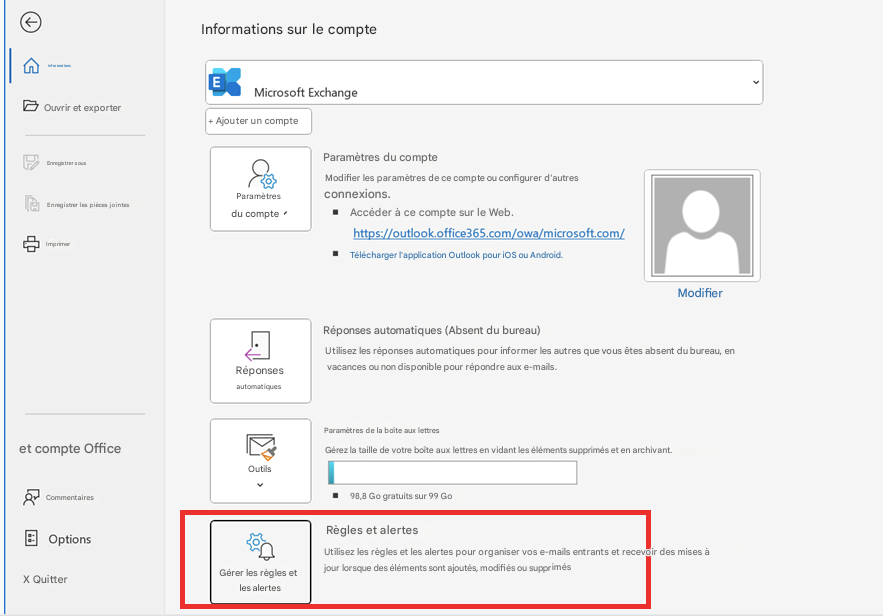Screen dimensions: 883x616
Task: Open Paramètres du compte
Action: 260,188
